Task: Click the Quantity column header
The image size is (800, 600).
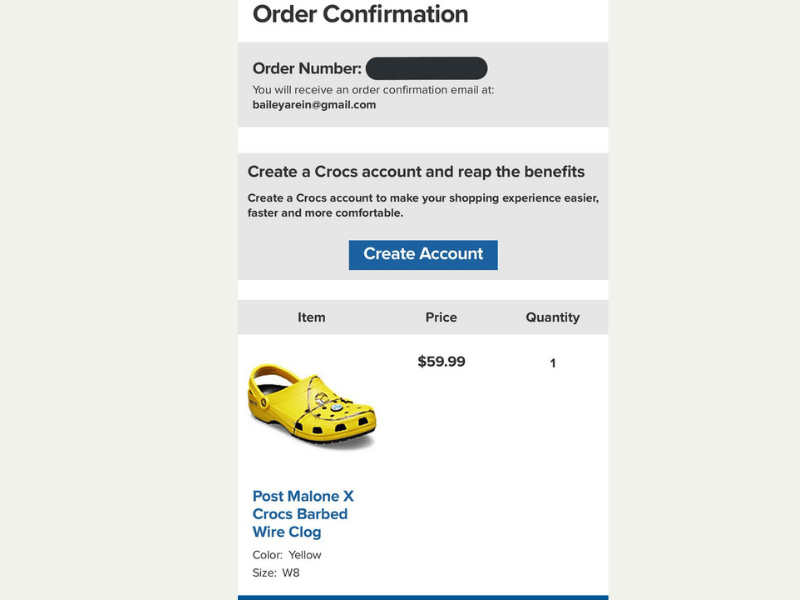Action: (x=552, y=317)
